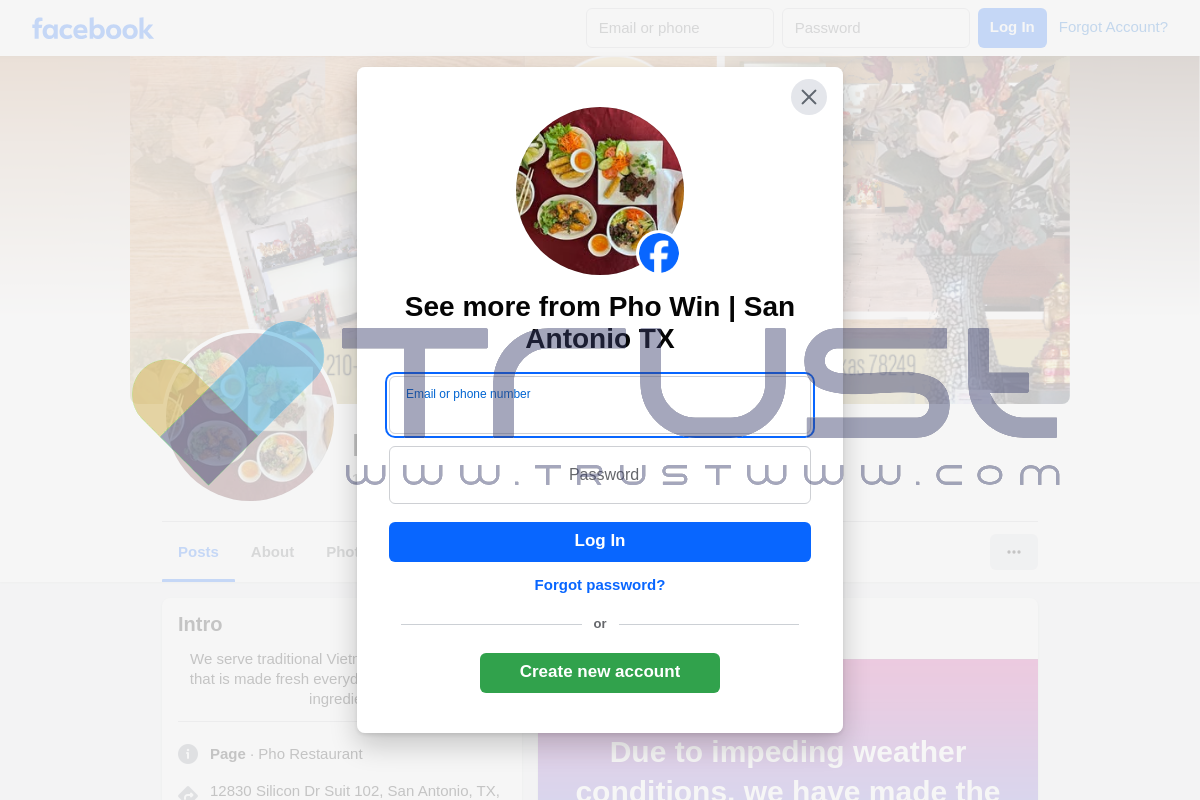Click the address location icon in Intro

(188, 794)
